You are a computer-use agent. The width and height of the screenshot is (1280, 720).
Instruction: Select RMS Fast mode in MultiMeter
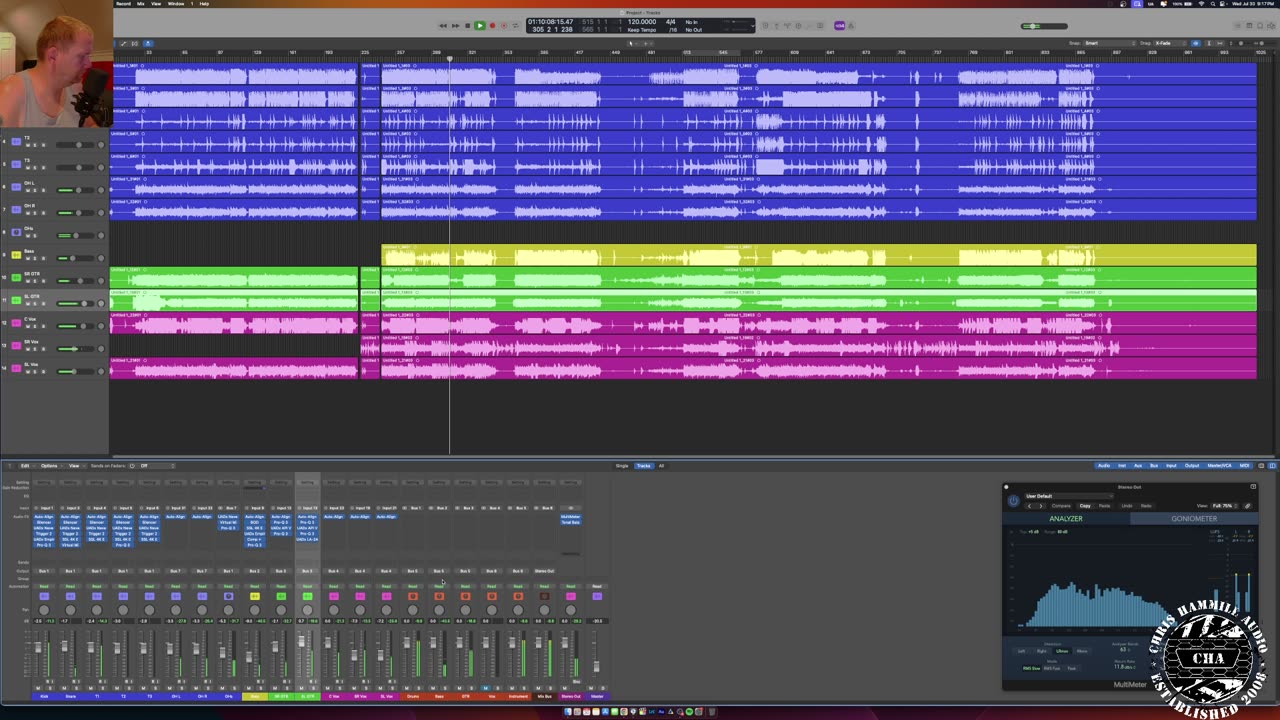tap(1052, 669)
